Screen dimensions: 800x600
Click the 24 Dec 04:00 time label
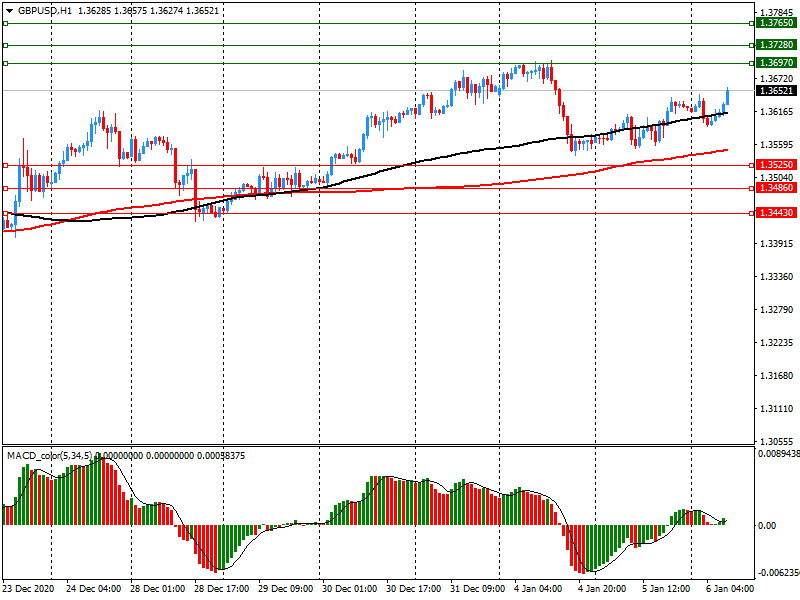pos(93,589)
